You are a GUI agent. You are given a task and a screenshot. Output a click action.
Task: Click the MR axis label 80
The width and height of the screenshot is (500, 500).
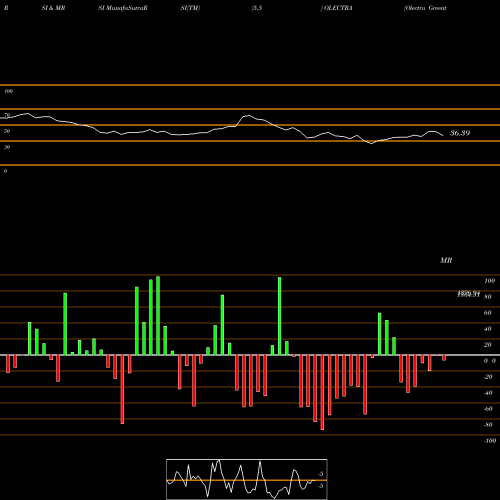pos(488,297)
